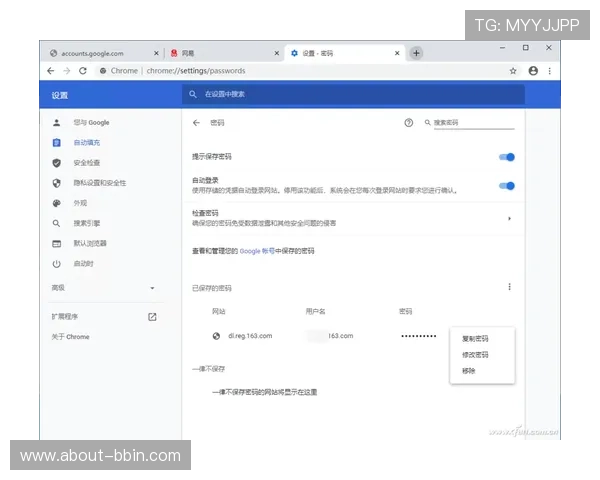This screenshot has width=600, height=480.
Task: Open Chrome three-dot main menu
Action: point(549,71)
